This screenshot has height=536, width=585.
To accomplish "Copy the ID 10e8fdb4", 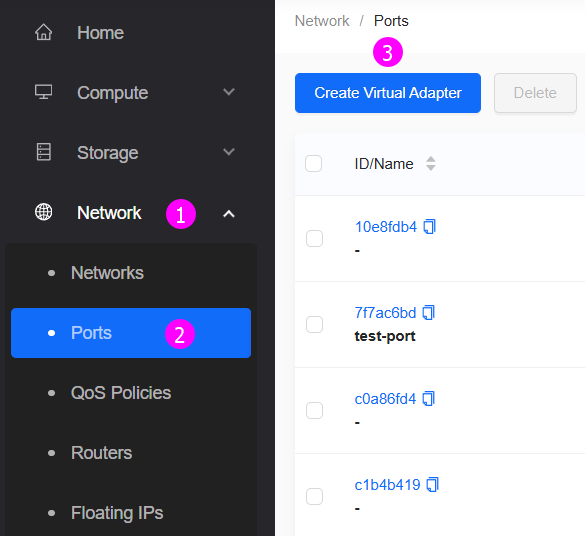I will point(429,226).
